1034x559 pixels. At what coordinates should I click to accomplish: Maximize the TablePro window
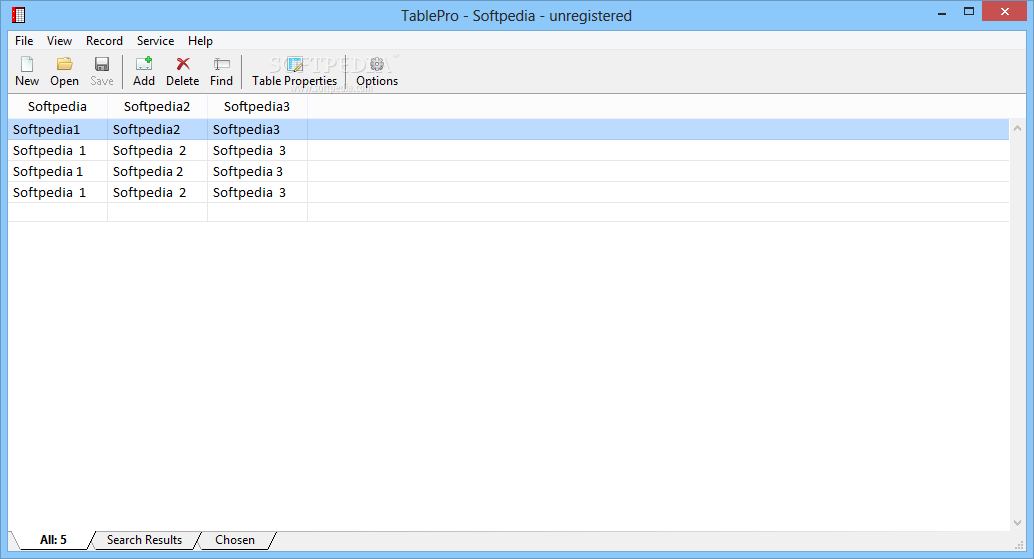click(969, 11)
